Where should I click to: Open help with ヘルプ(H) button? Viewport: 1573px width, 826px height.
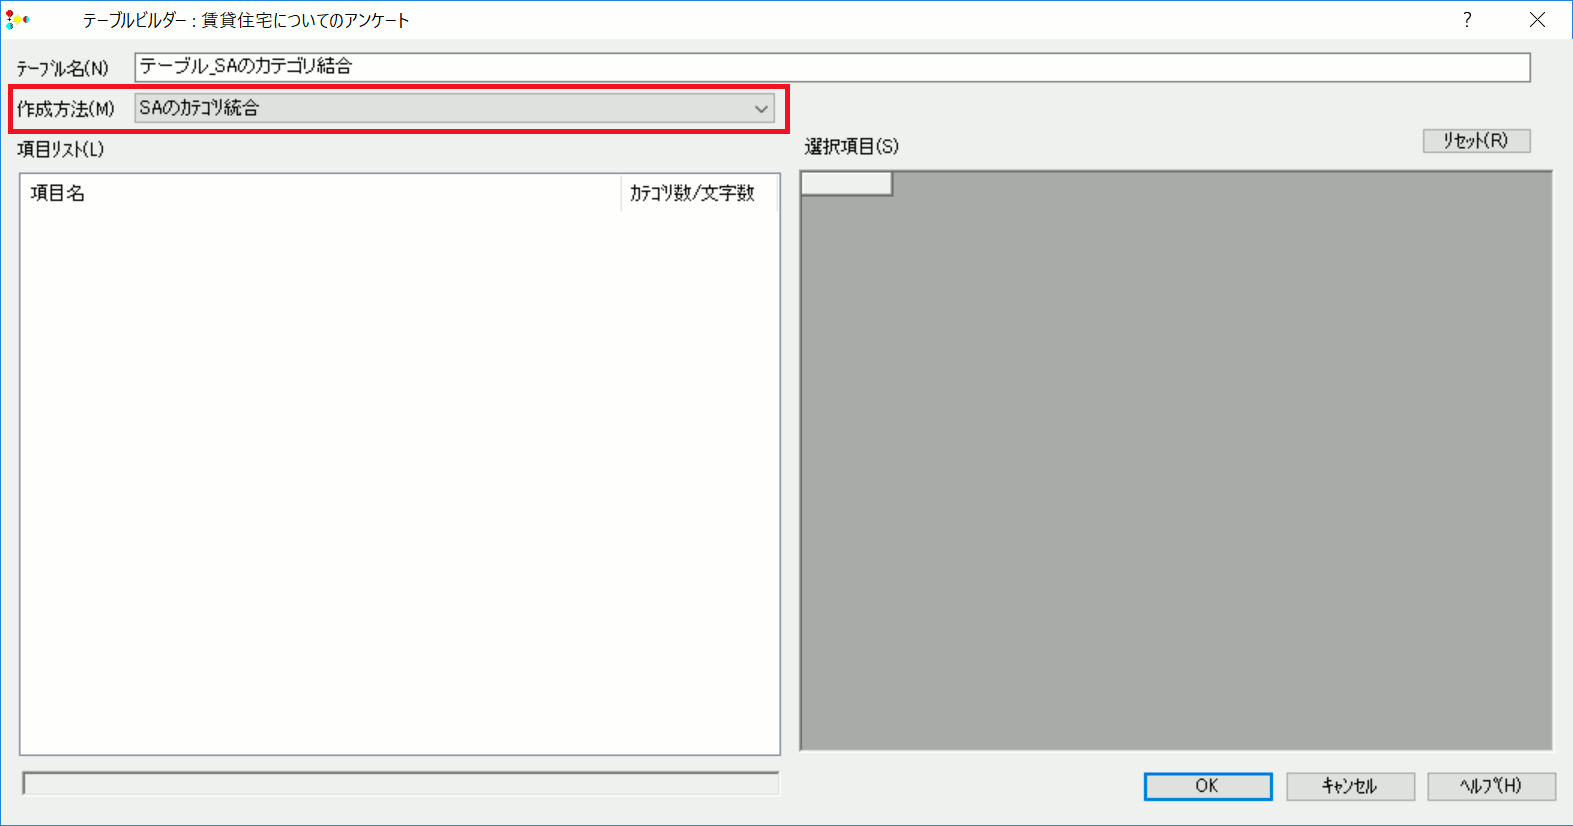pyautogui.click(x=1491, y=786)
